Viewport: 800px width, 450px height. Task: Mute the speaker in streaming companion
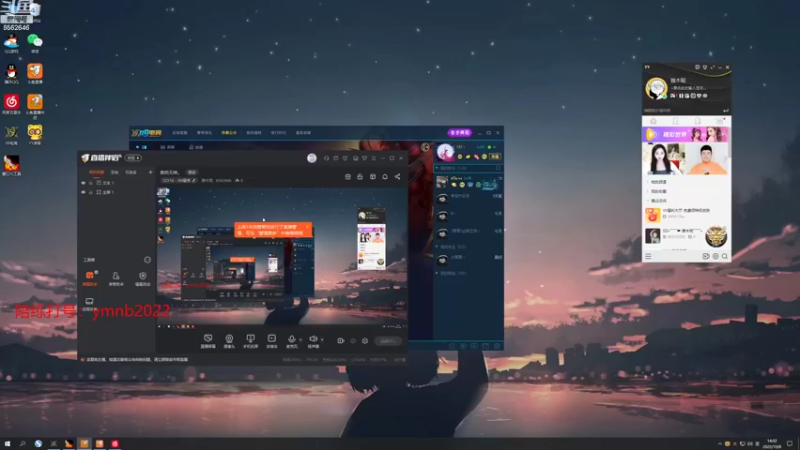click(313, 339)
